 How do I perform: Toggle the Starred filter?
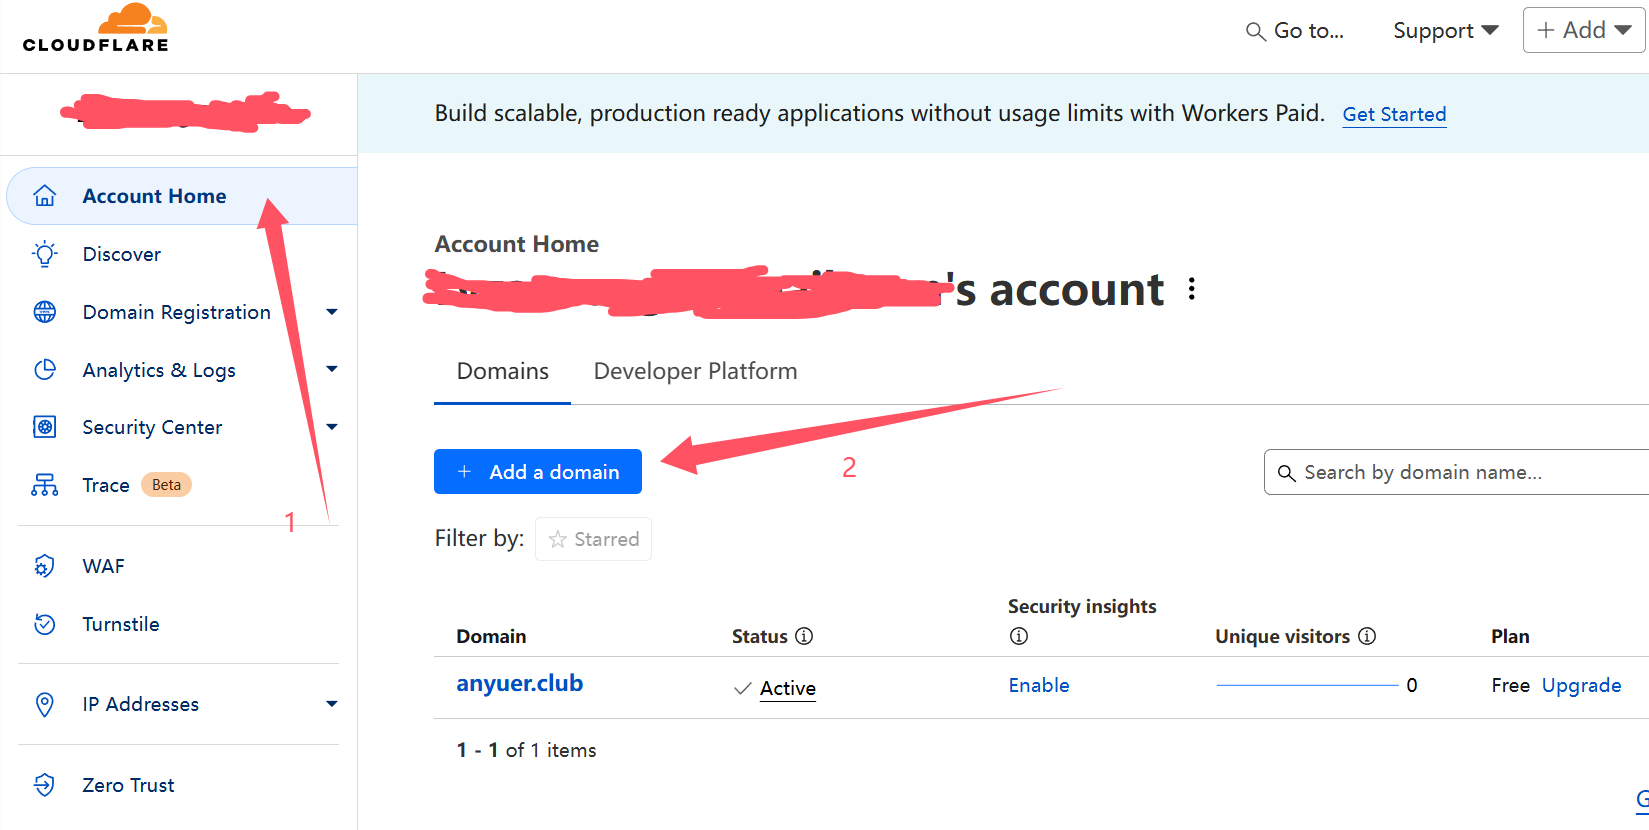[593, 539]
